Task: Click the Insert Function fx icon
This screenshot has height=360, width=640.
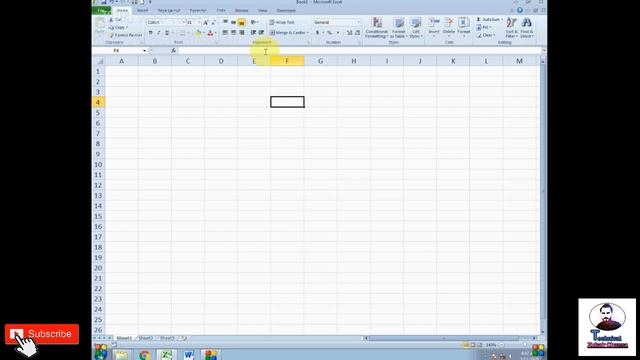Action: [x=173, y=51]
